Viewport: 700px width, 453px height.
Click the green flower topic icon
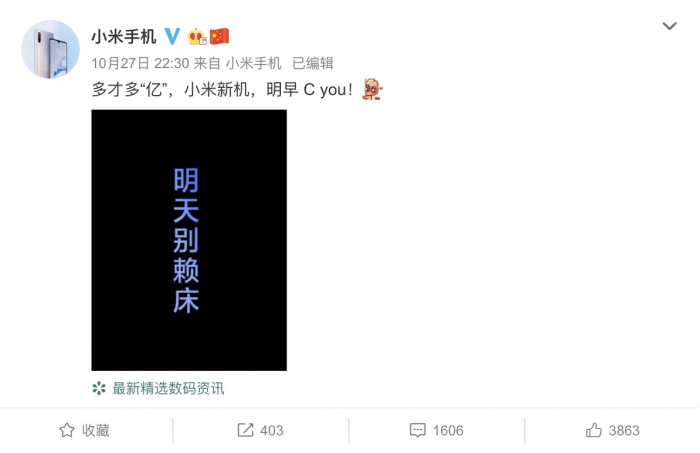pyautogui.click(x=99, y=388)
